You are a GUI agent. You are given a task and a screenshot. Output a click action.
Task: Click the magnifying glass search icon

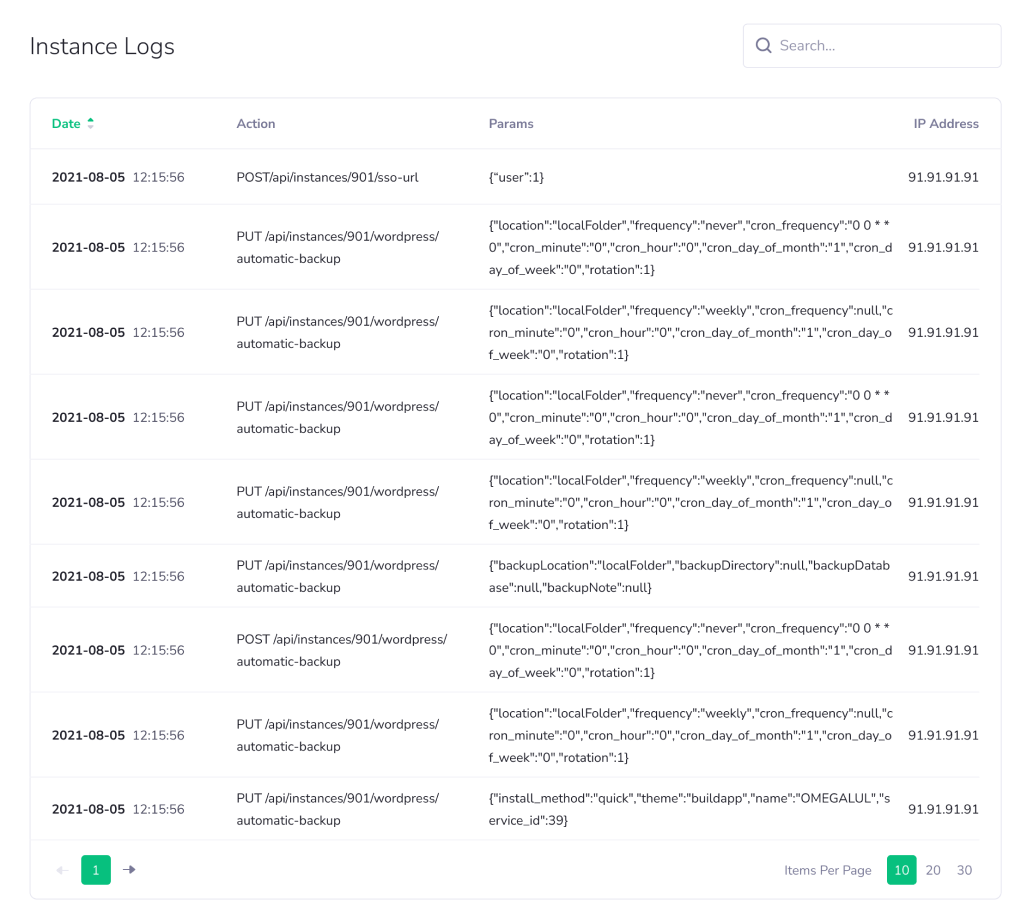click(x=763, y=45)
